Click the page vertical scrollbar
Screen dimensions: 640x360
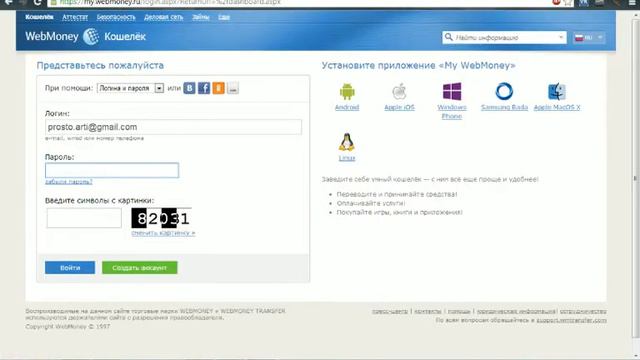coord(635,178)
